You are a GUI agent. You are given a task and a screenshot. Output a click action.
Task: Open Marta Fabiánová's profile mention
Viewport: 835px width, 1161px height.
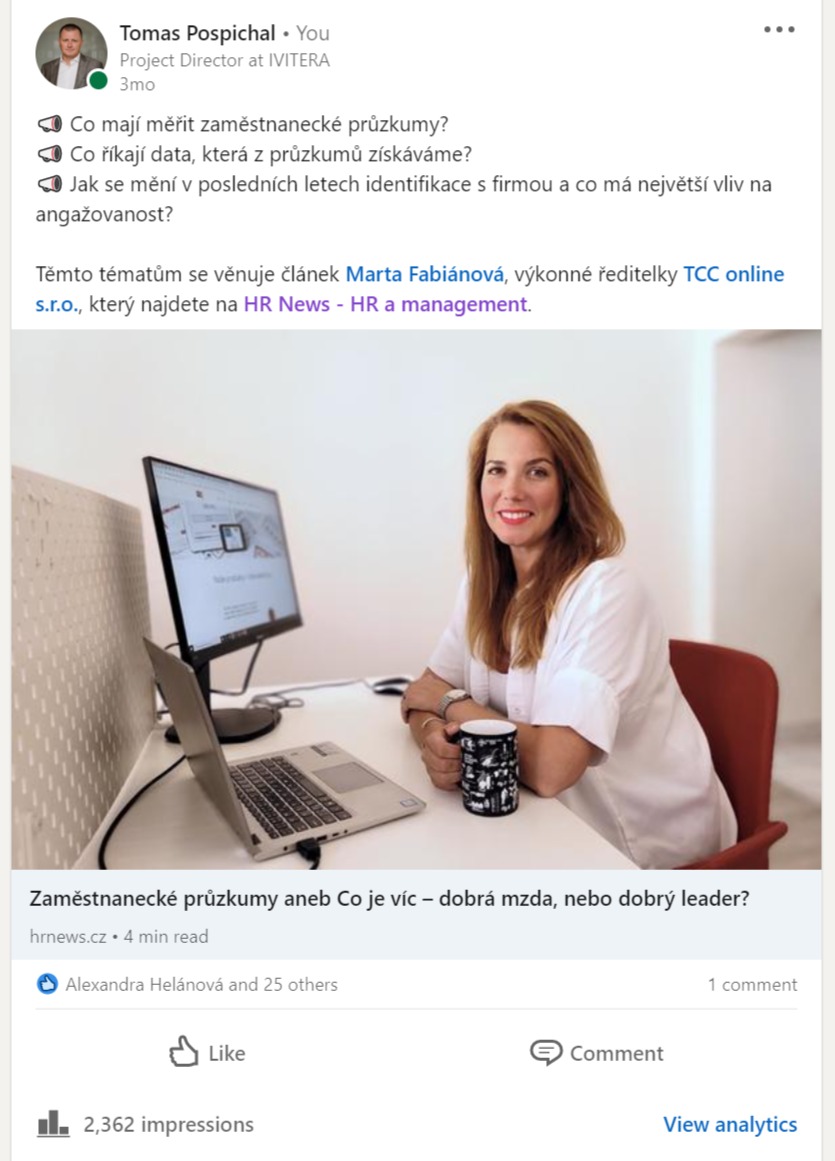425,274
